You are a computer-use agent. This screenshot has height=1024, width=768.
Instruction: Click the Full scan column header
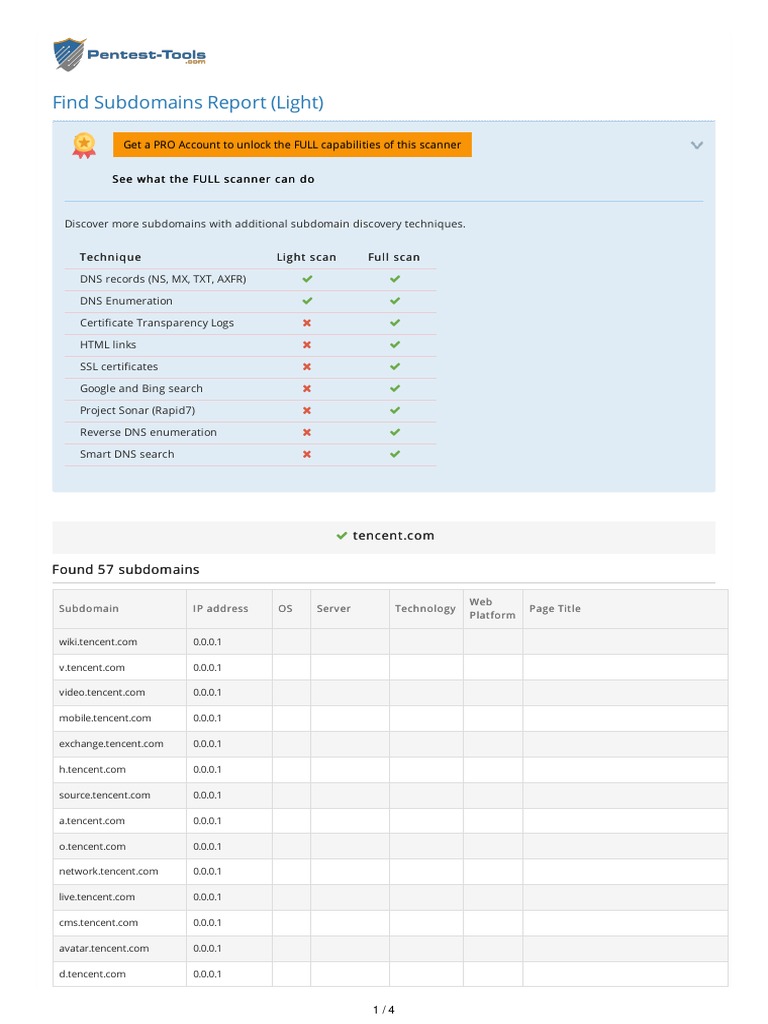tap(394, 257)
